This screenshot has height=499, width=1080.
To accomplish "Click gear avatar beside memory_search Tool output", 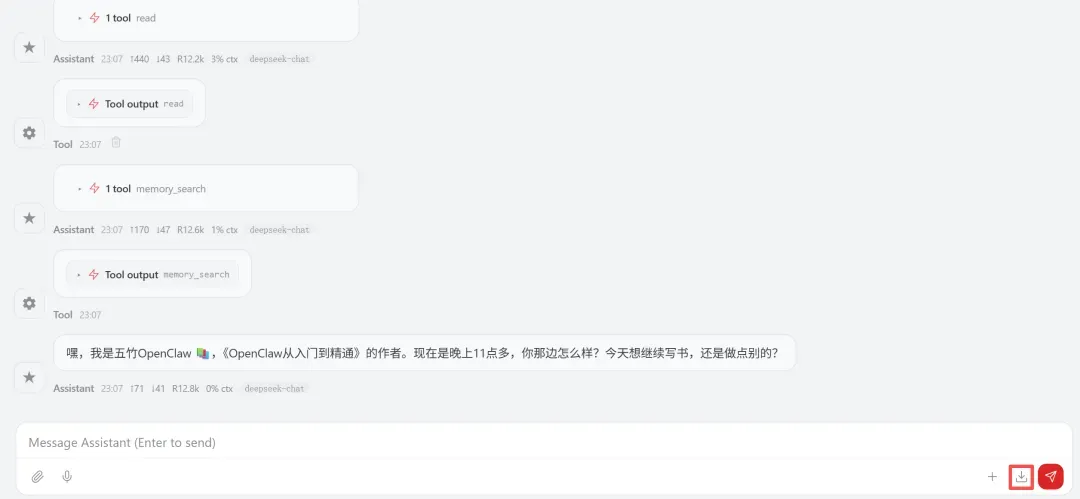I will (x=29, y=303).
